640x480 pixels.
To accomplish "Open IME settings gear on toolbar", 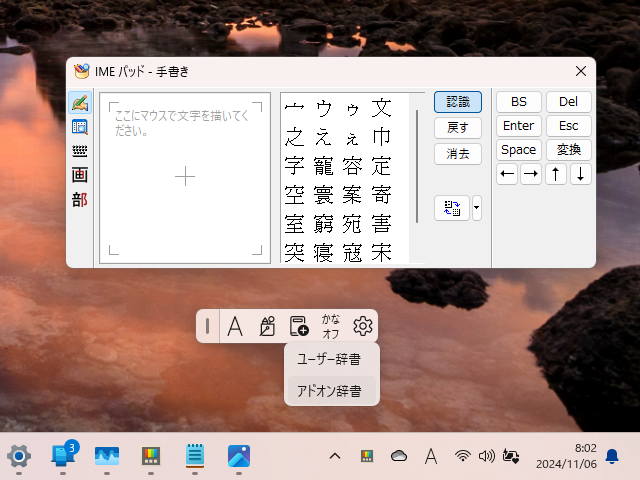I will (362, 326).
